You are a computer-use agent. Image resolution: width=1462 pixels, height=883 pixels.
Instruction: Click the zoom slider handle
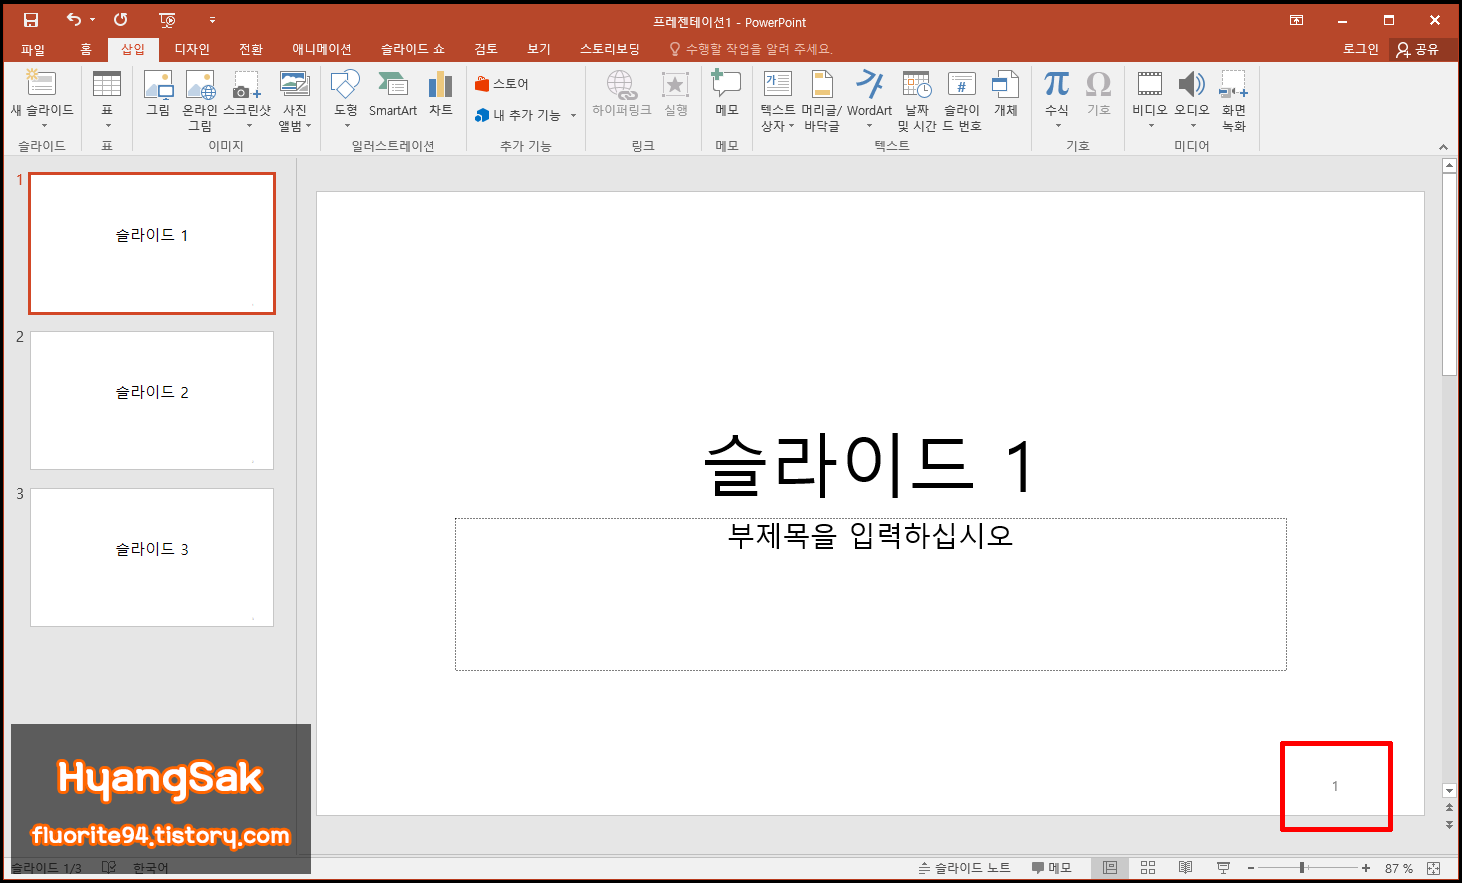tap(1302, 868)
